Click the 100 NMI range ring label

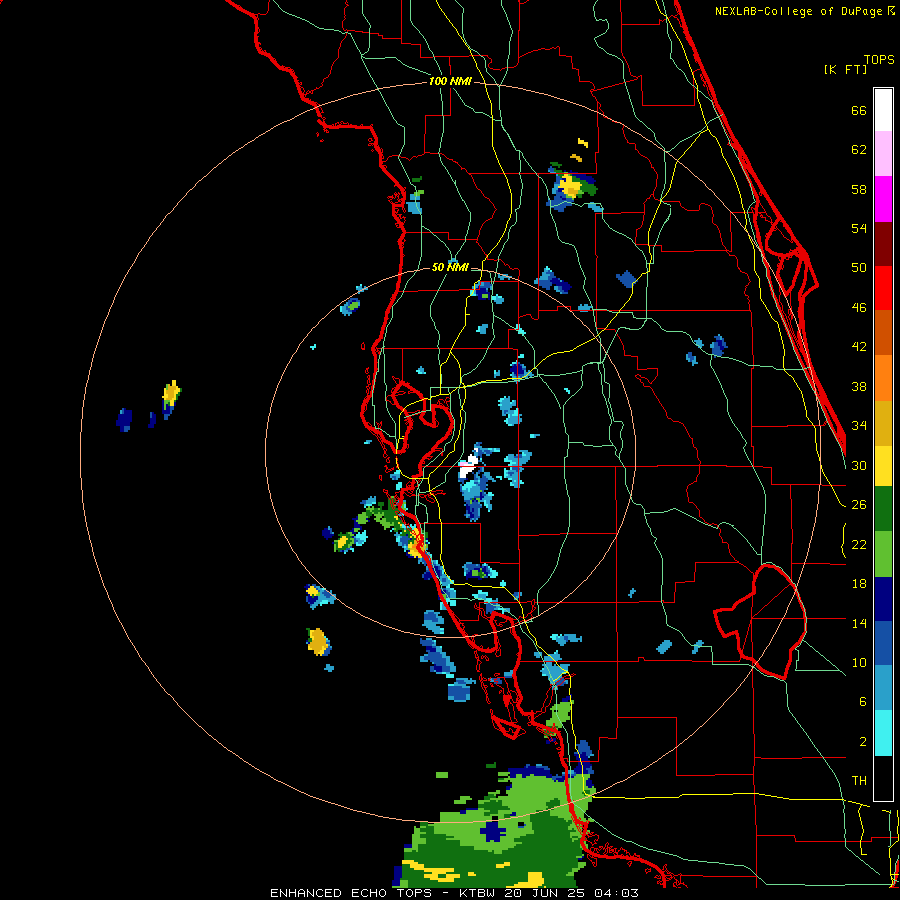click(x=450, y=82)
